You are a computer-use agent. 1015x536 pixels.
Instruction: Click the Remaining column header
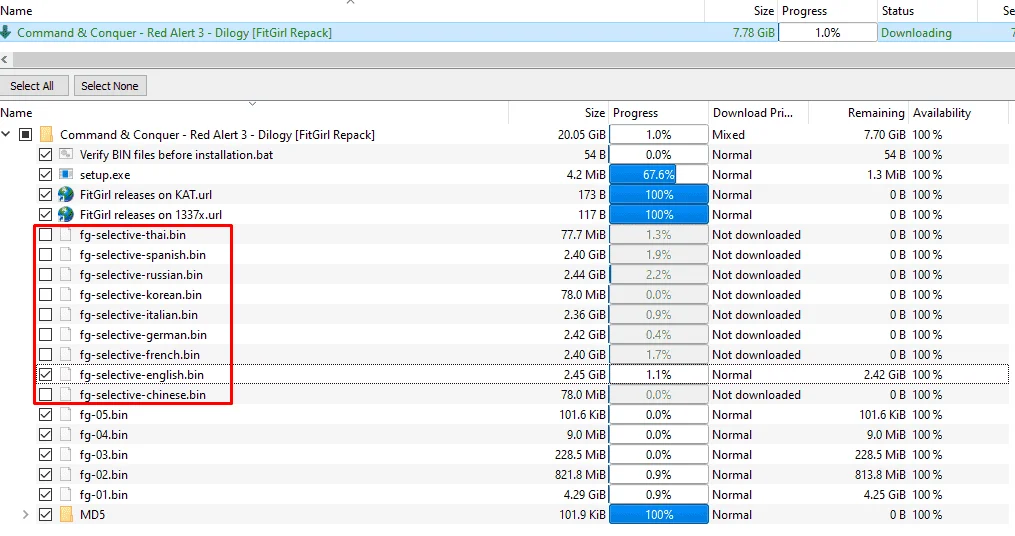[x=858, y=113]
